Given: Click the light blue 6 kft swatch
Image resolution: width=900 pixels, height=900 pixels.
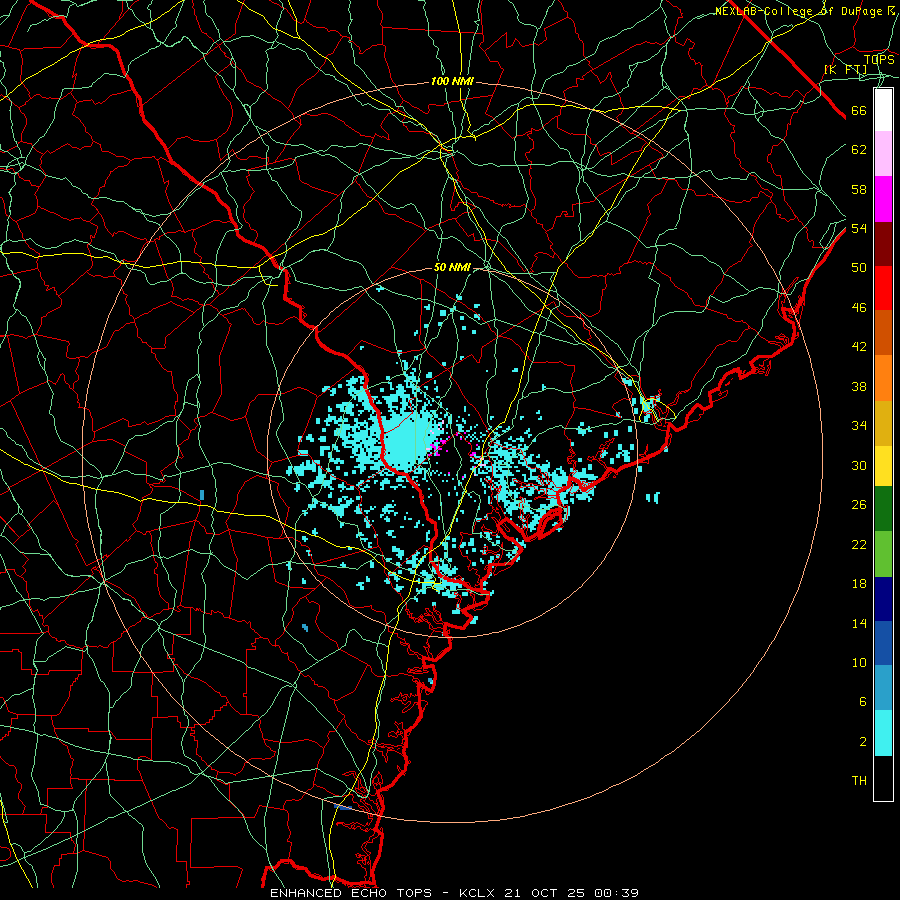Looking at the screenshot, I should (883, 688).
